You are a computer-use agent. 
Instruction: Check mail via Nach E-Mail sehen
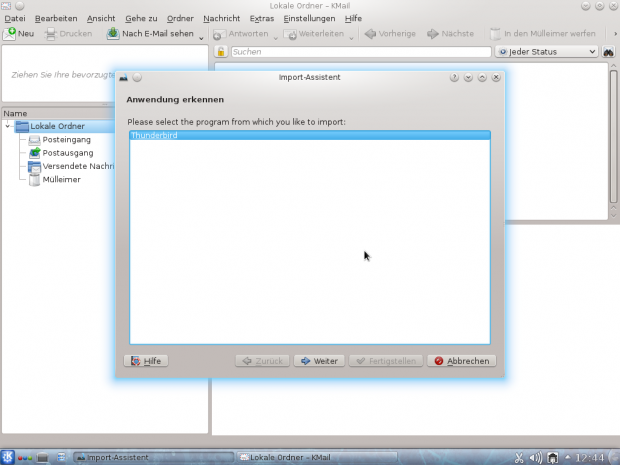pyautogui.click(x=150, y=34)
